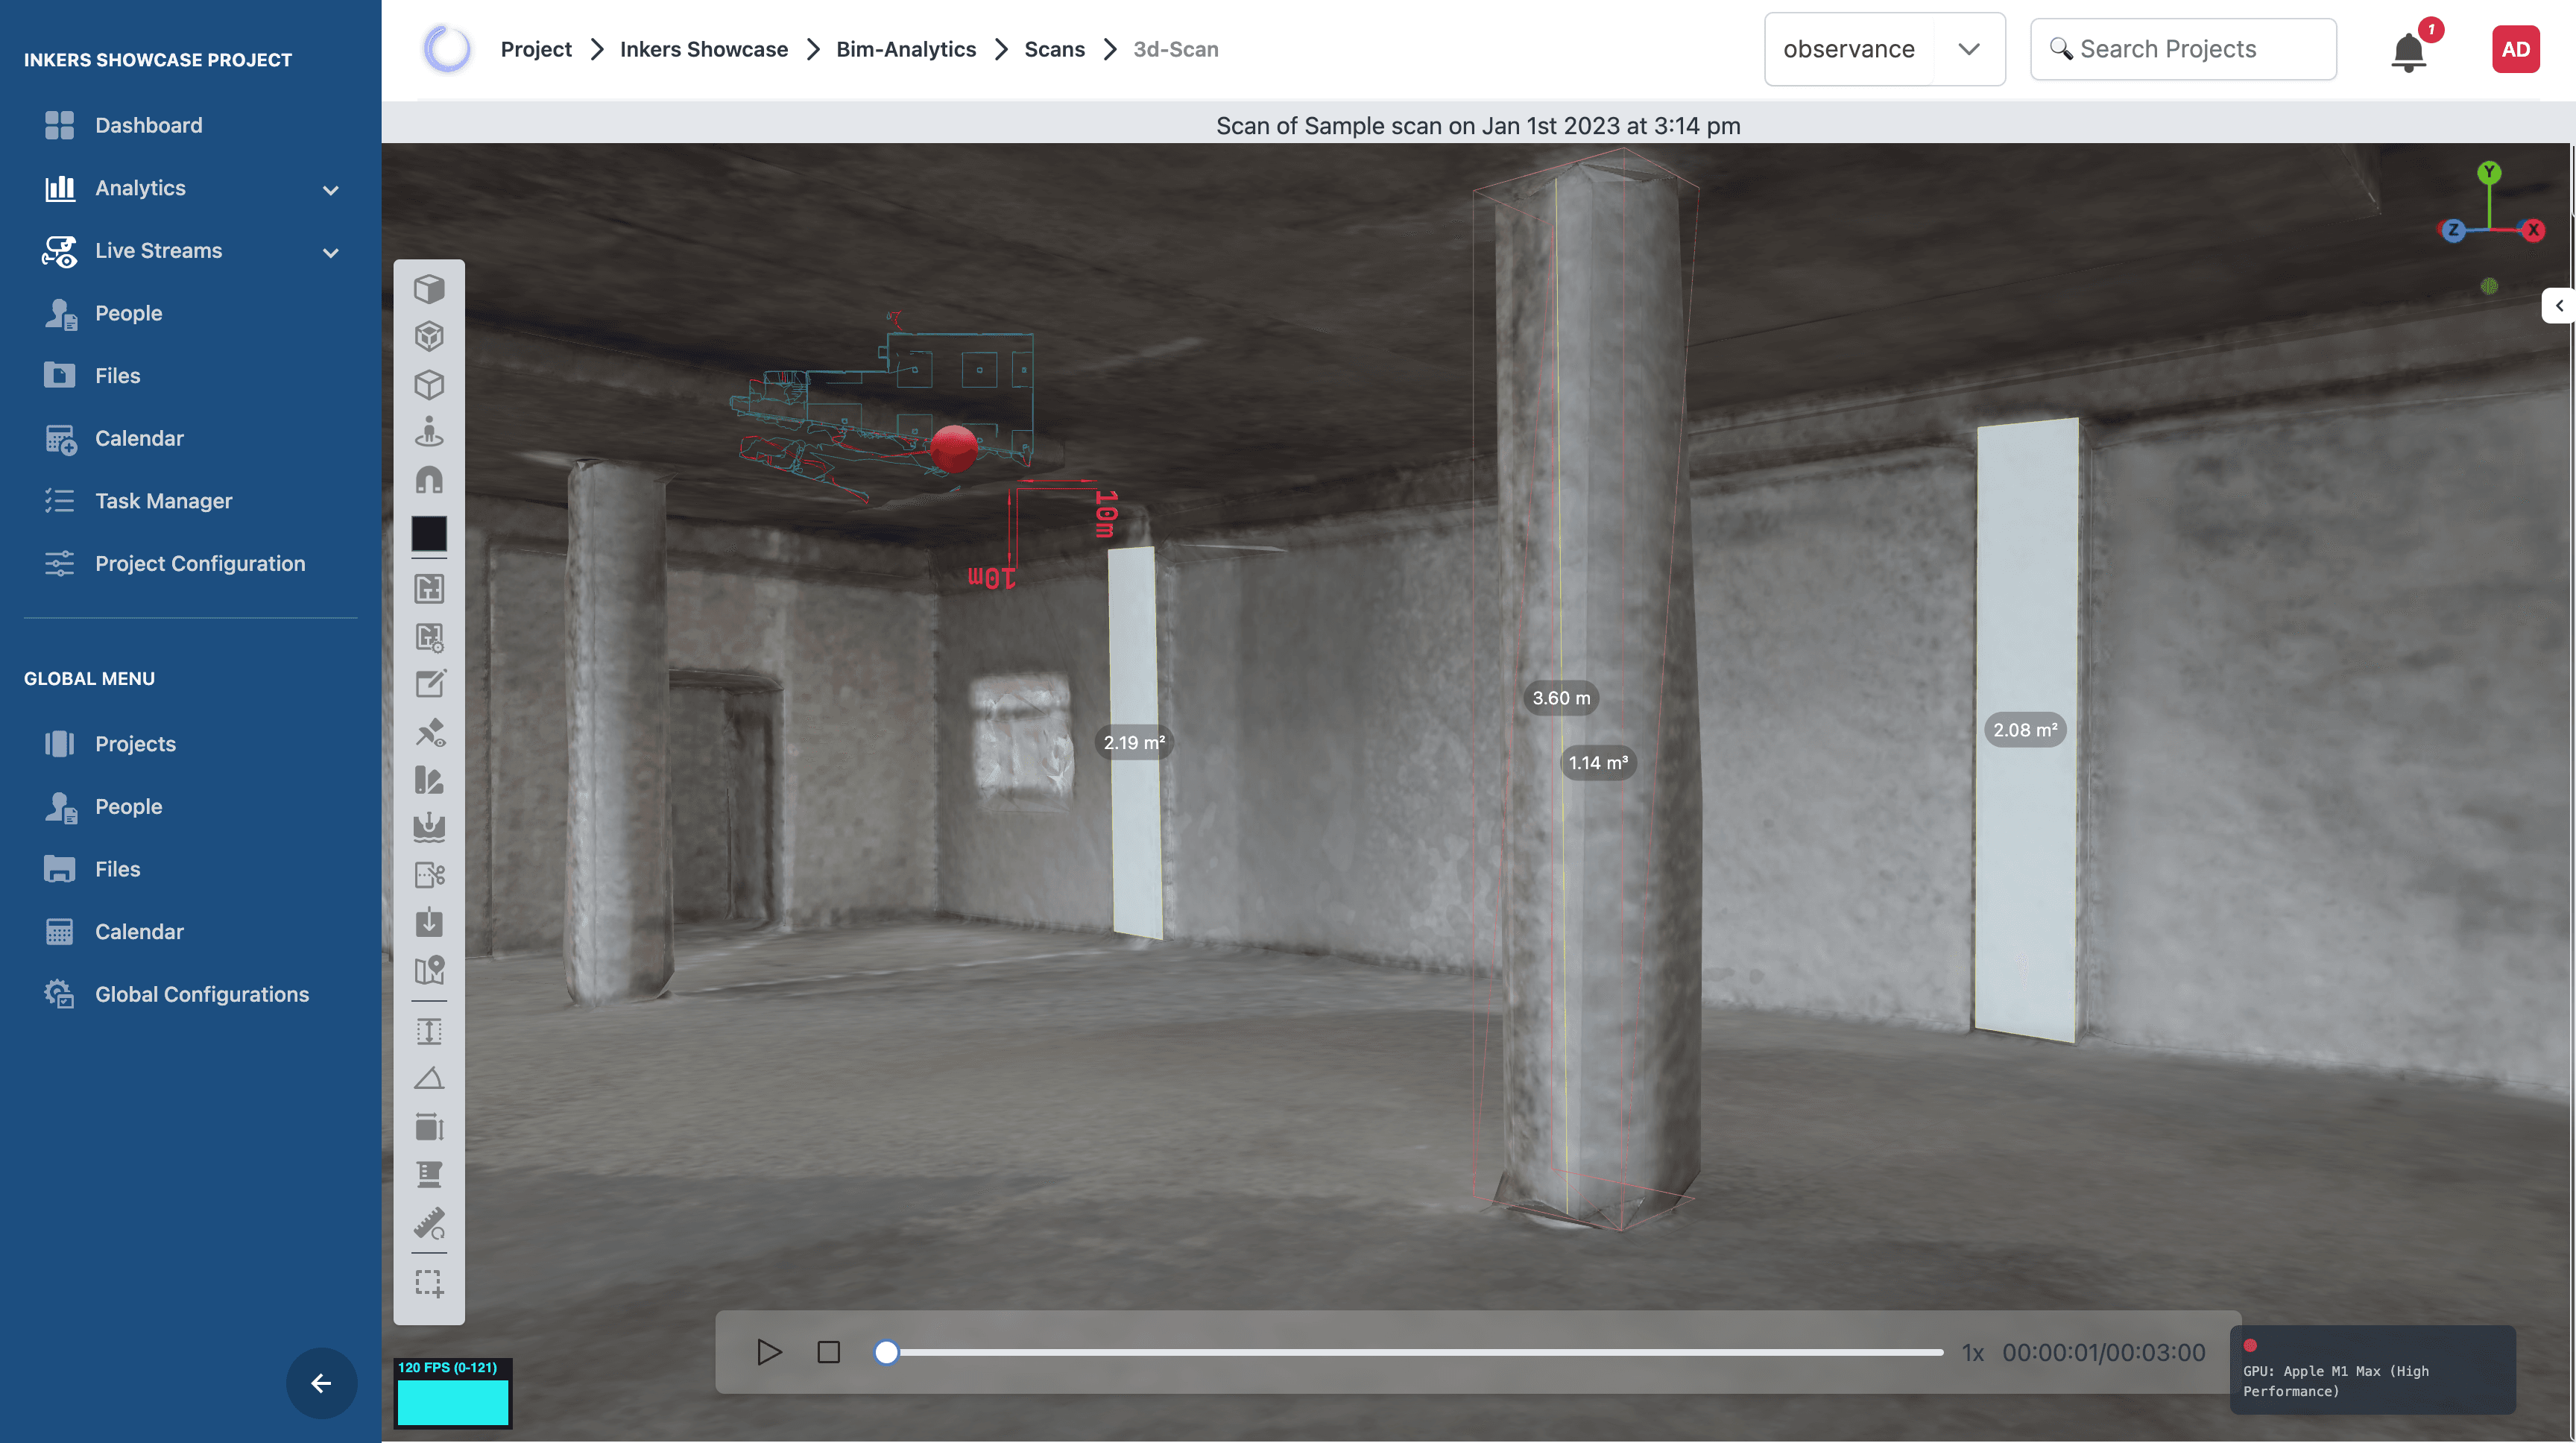The width and height of the screenshot is (2576, 1443).
Task: Click the download/export icon in toolbar
Action: [x=430, y=921]
